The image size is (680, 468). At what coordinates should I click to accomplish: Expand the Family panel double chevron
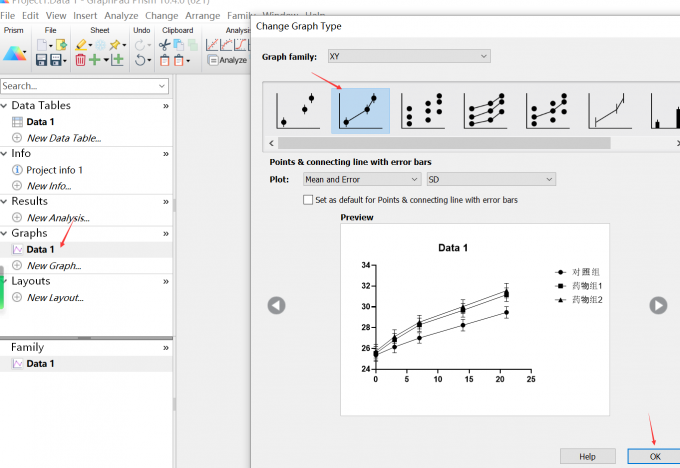coord(166,348)
